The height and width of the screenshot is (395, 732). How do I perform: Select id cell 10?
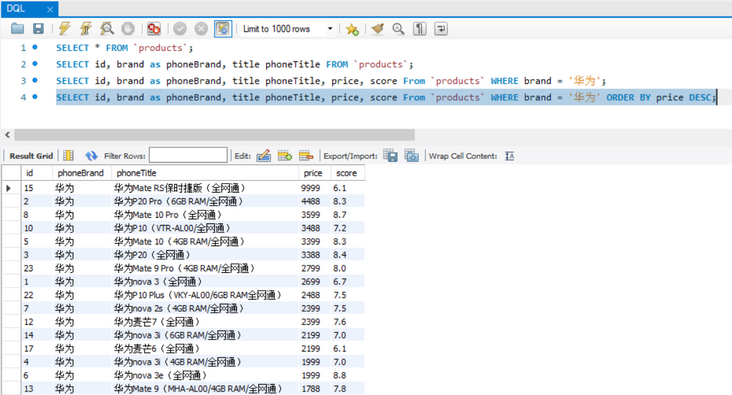tap(37, 228)
